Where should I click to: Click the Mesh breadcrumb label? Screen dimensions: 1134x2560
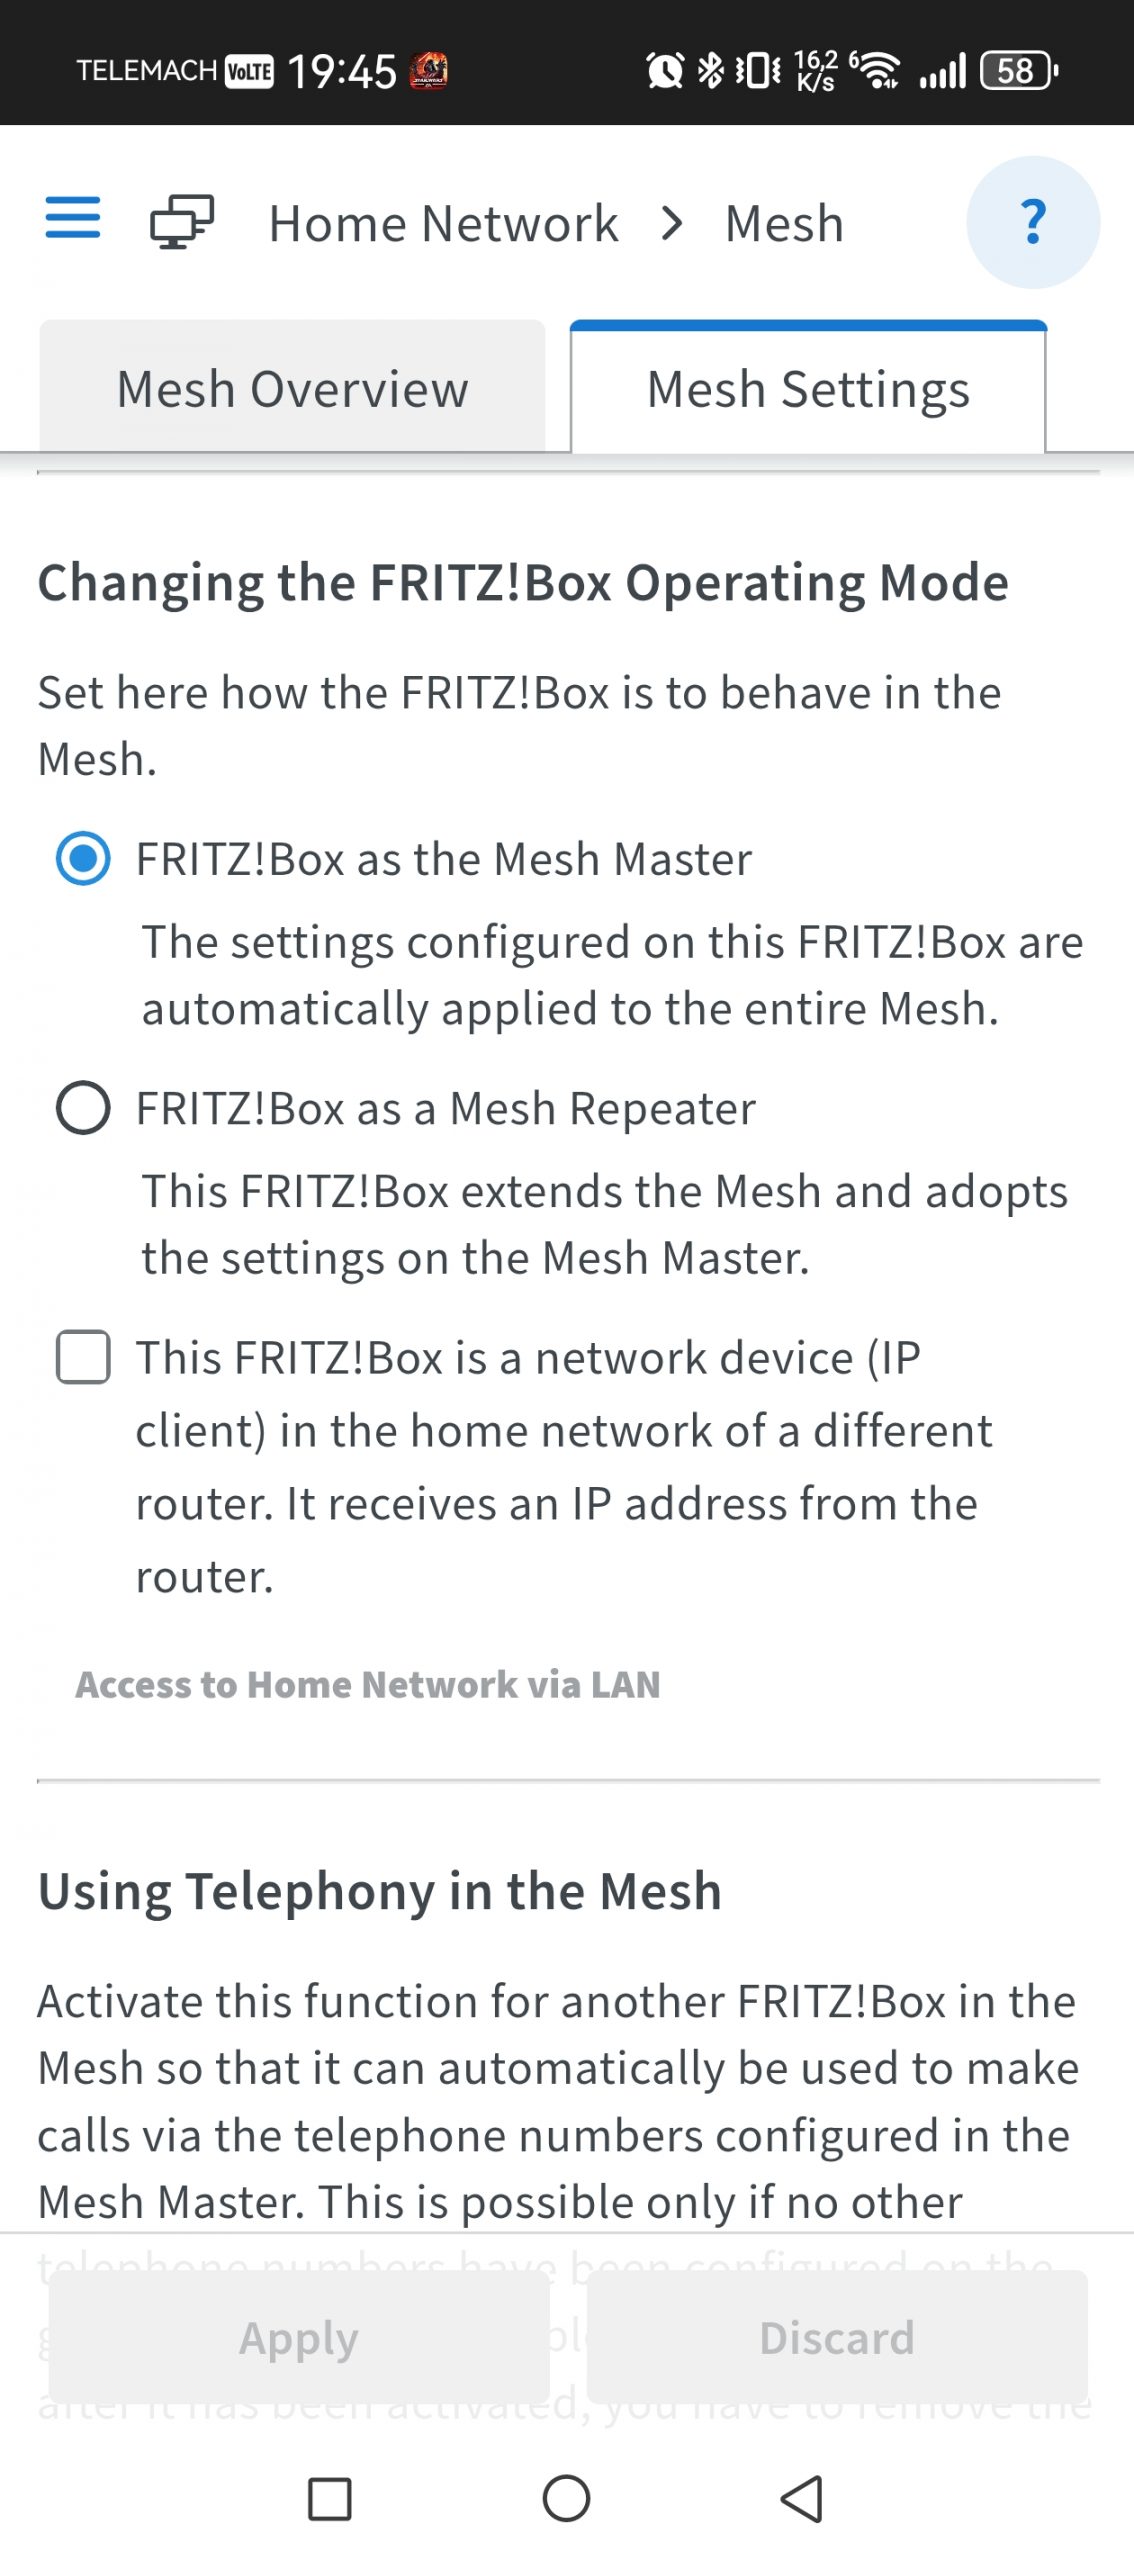tap(785, 223)
